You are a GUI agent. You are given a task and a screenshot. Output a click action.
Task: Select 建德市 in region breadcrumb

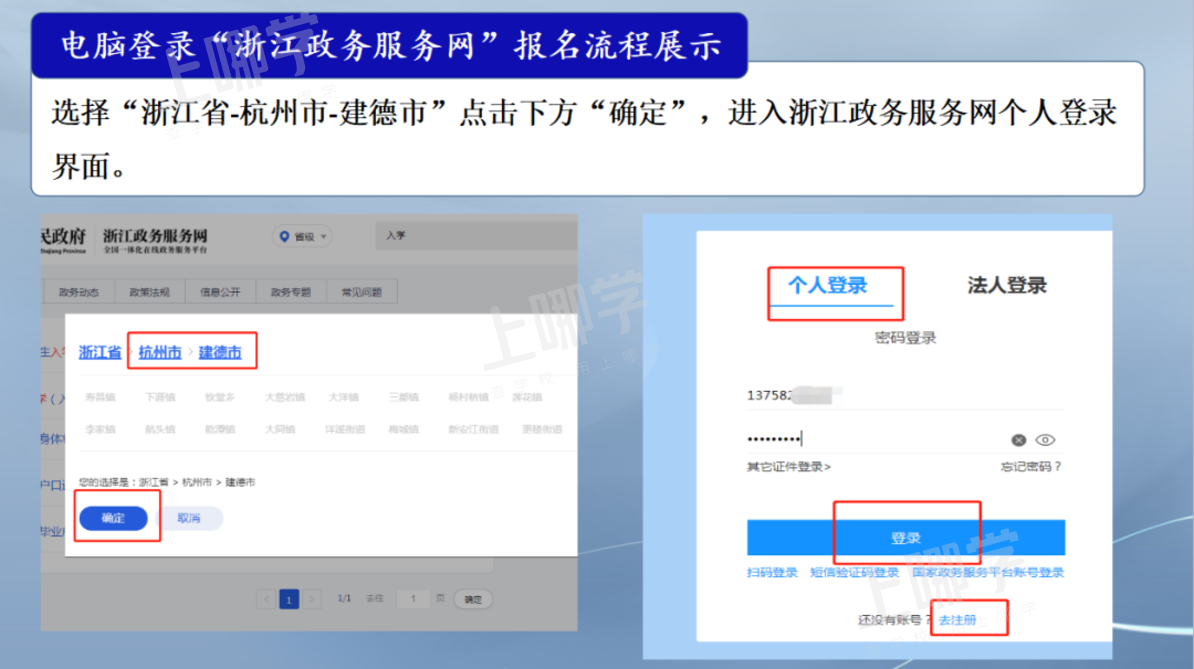[220, 352]
